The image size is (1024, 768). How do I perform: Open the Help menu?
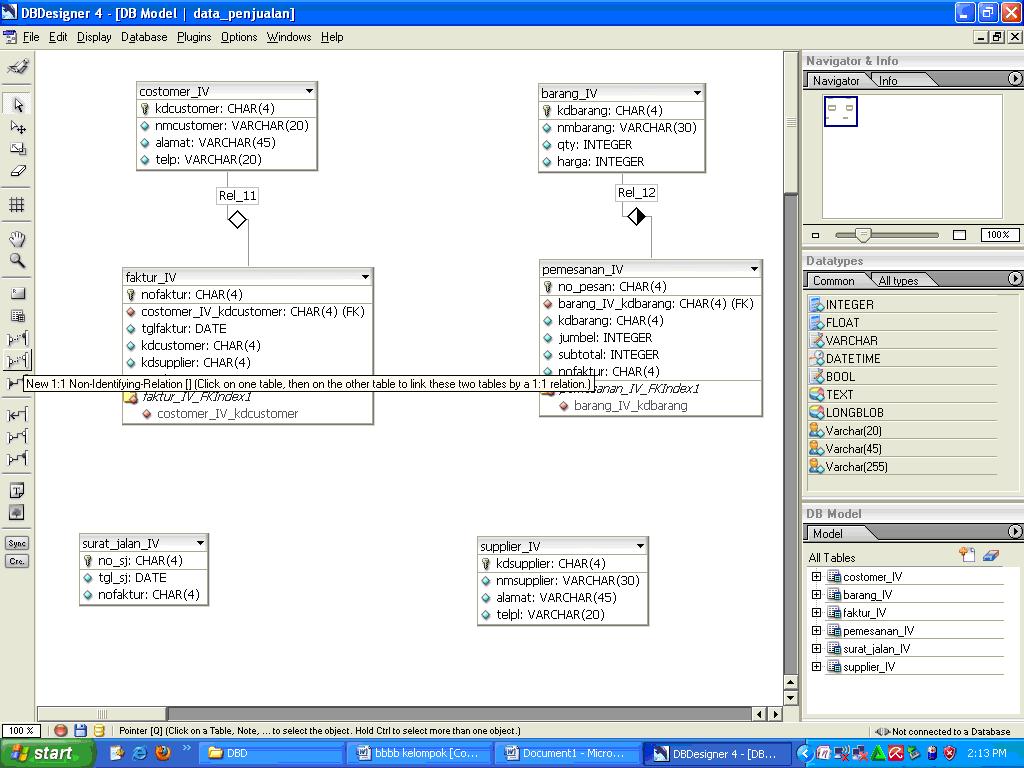[332, 37]
